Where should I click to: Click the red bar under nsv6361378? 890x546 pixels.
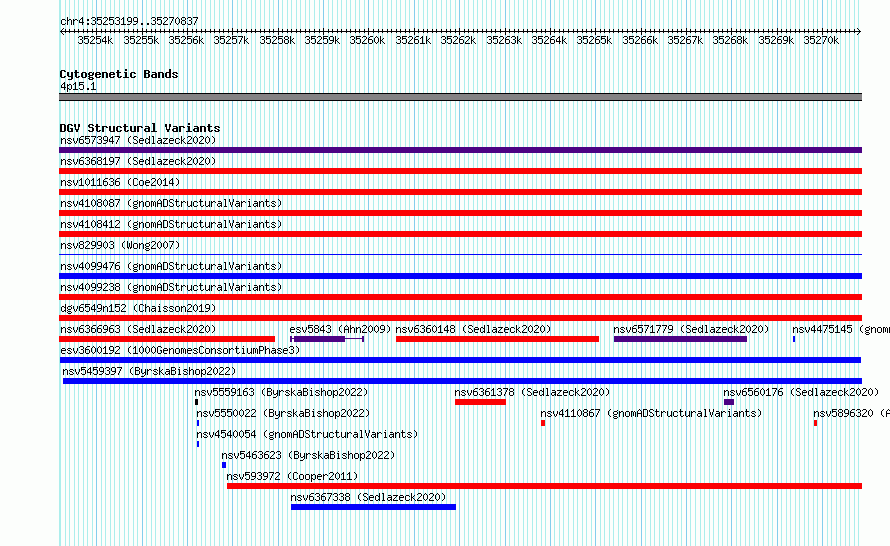click(480, 402)
